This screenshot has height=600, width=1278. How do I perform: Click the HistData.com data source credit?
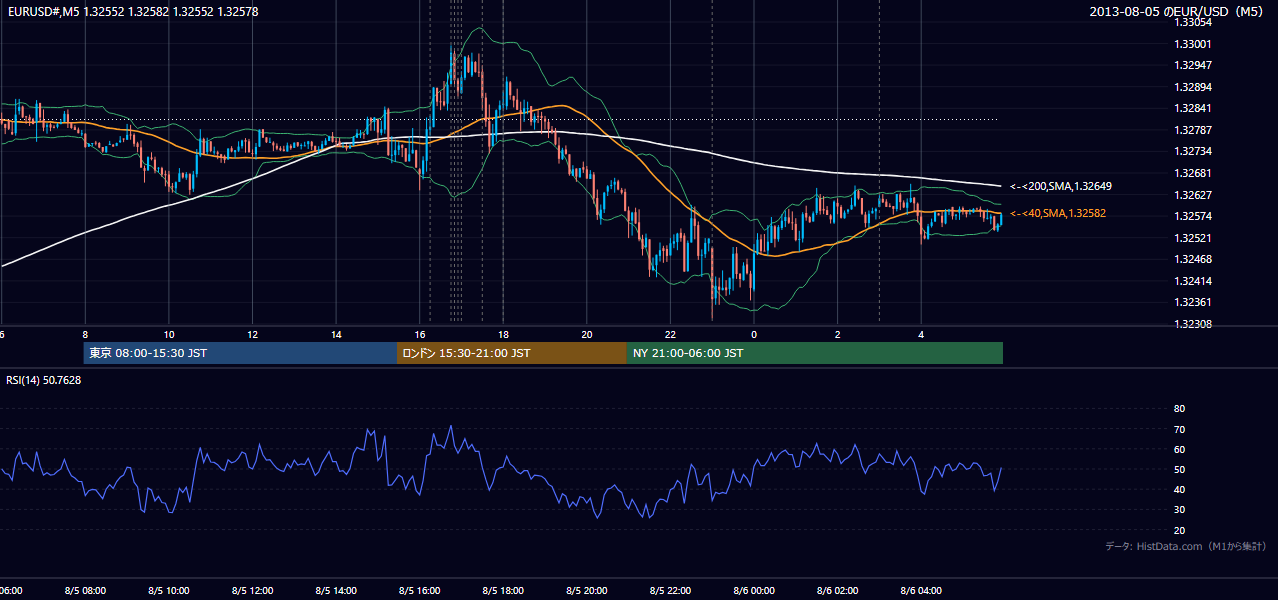(1186, 546)
